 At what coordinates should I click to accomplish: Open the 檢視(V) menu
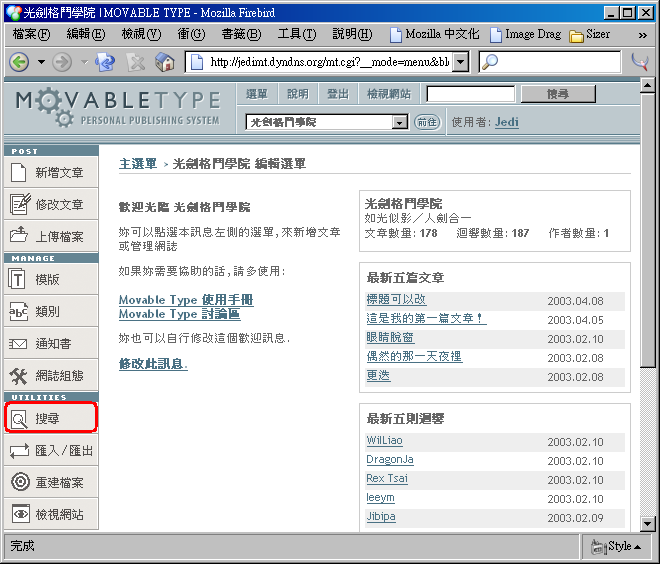tap(141, 34)
